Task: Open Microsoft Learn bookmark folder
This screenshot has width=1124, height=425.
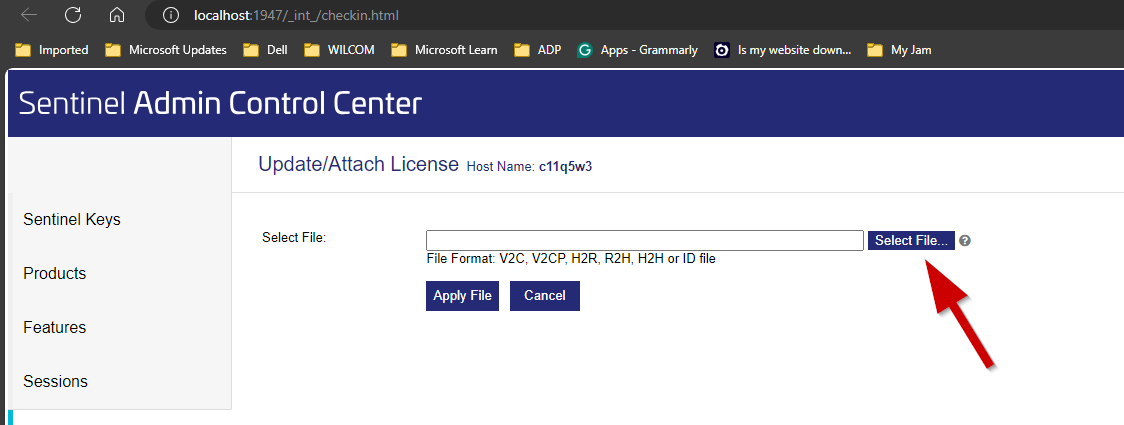Action: [444, 50]
